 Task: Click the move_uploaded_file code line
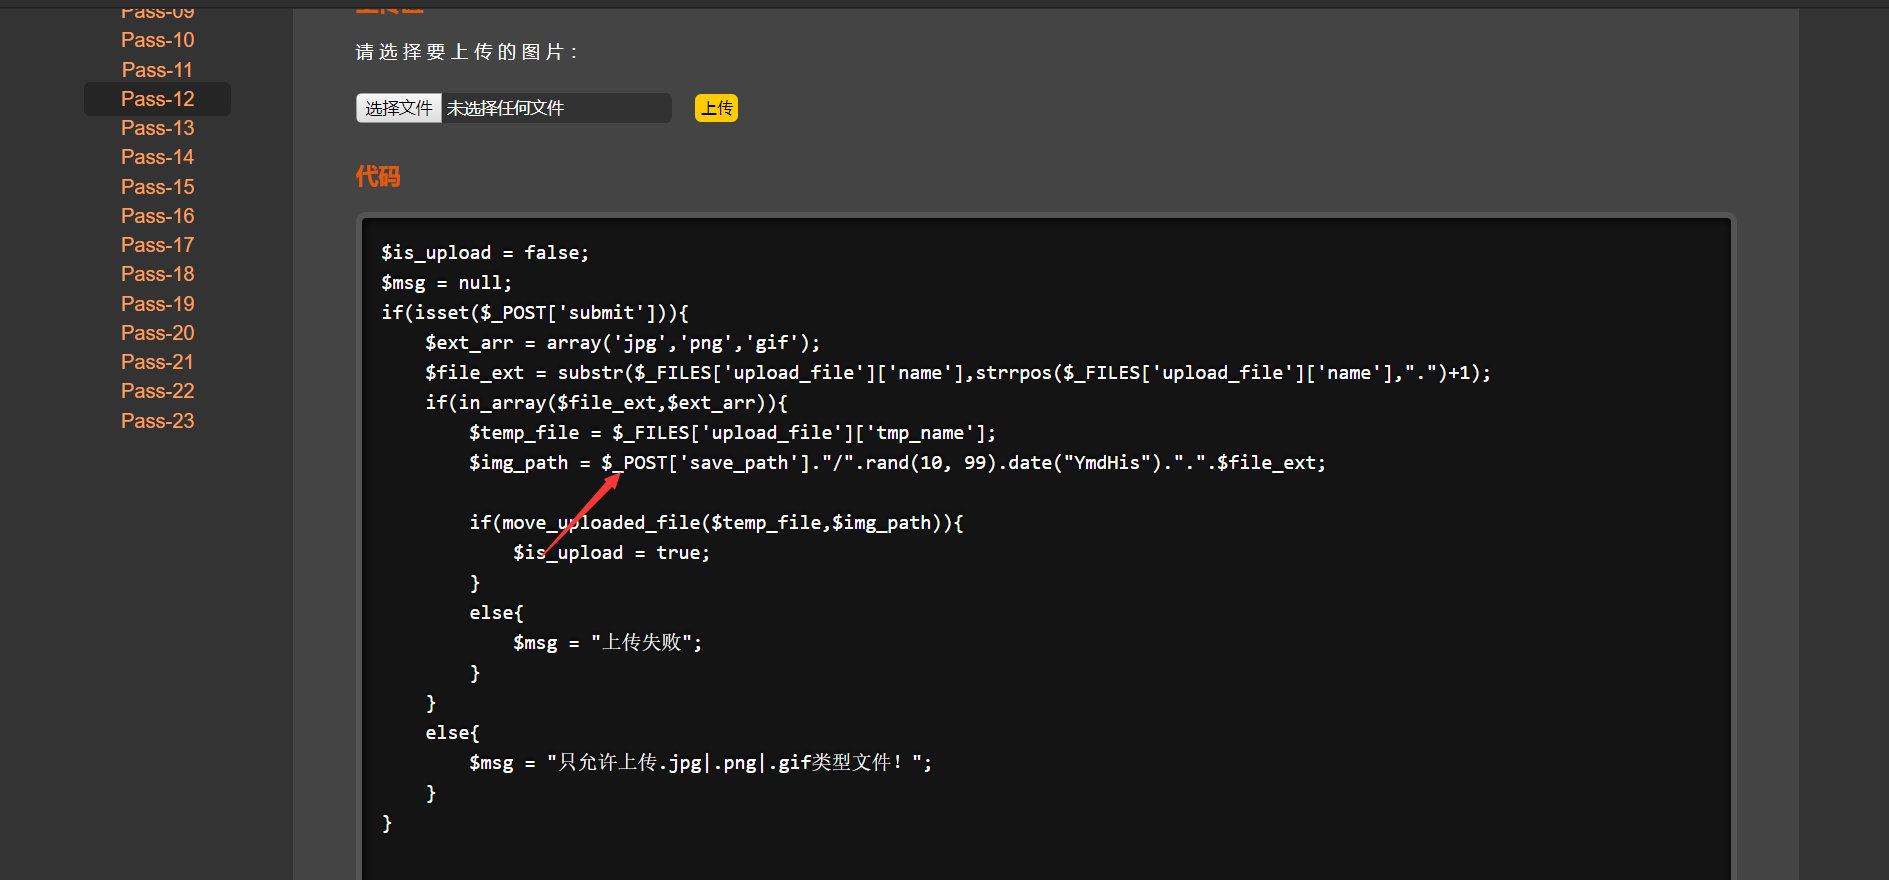(x=716, y=523)
